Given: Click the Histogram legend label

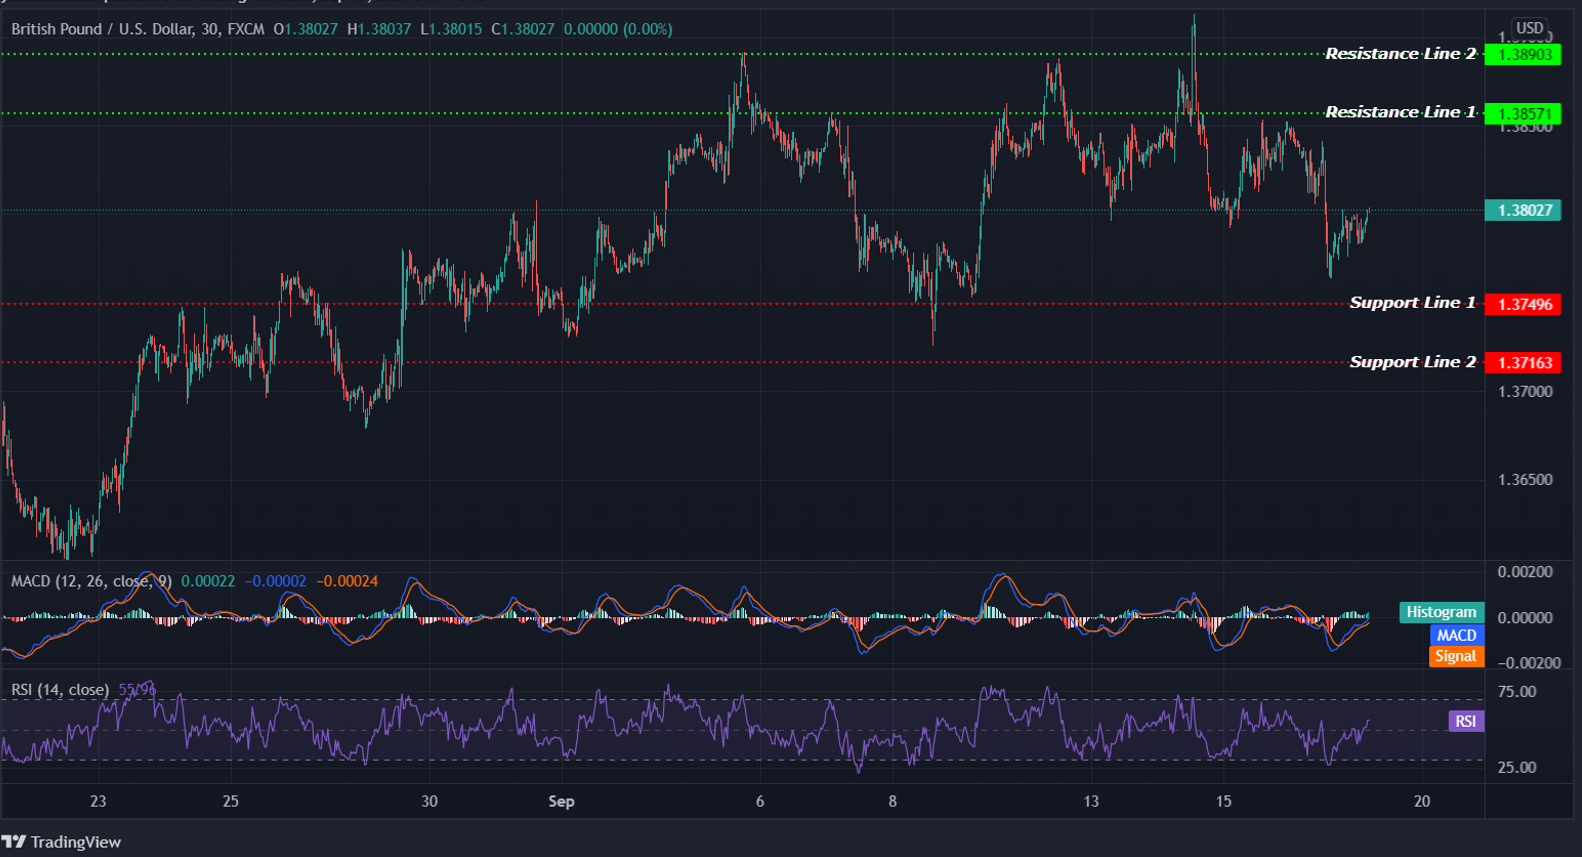Looking at the screenshot, I should (1440, 612).
